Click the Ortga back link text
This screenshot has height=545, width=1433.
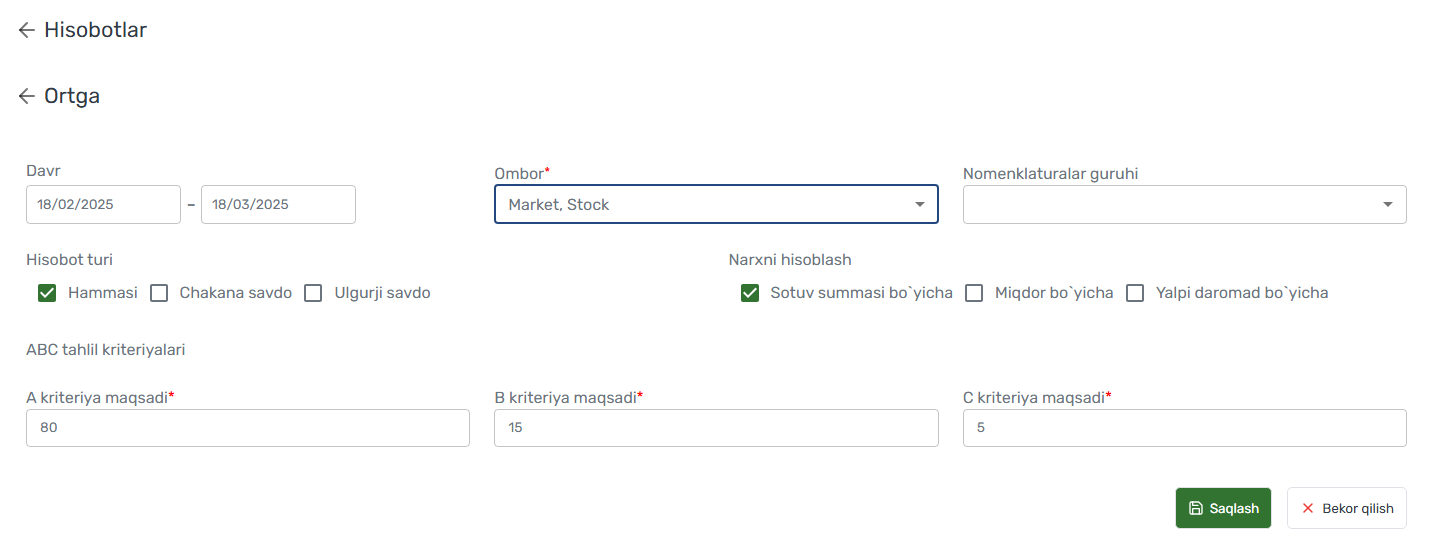[x=72, y=96]
